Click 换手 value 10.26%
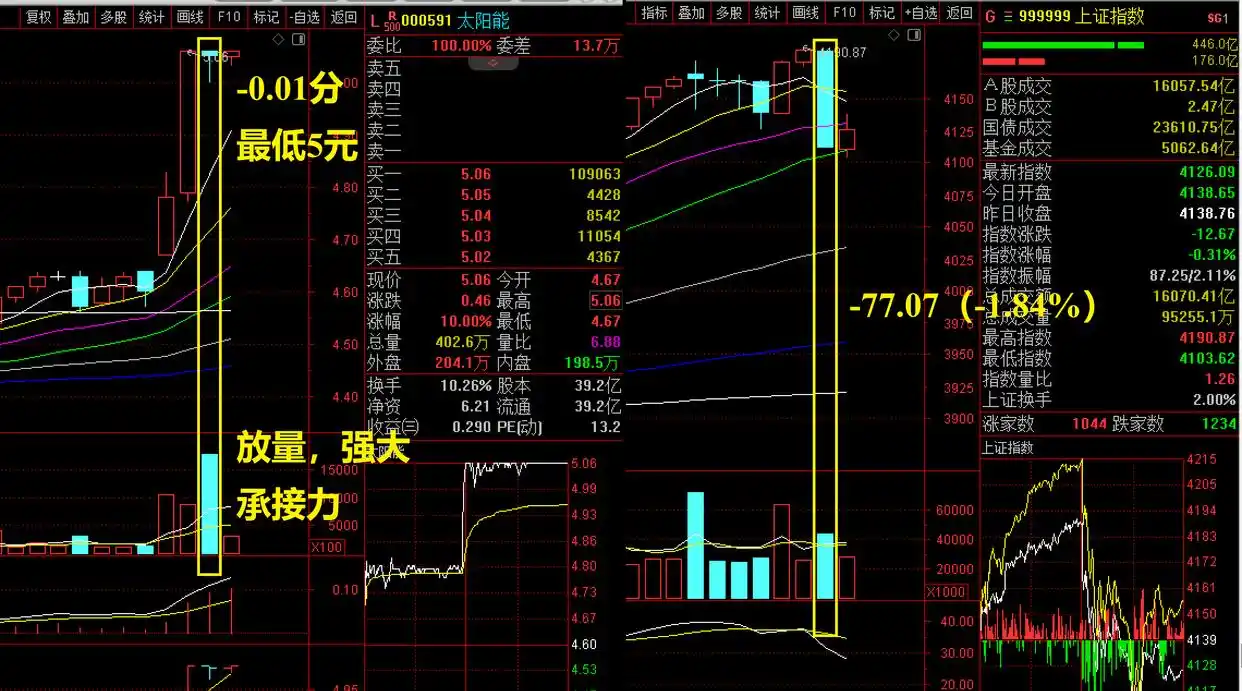The image size is (1242, 691). coord(466,385)
